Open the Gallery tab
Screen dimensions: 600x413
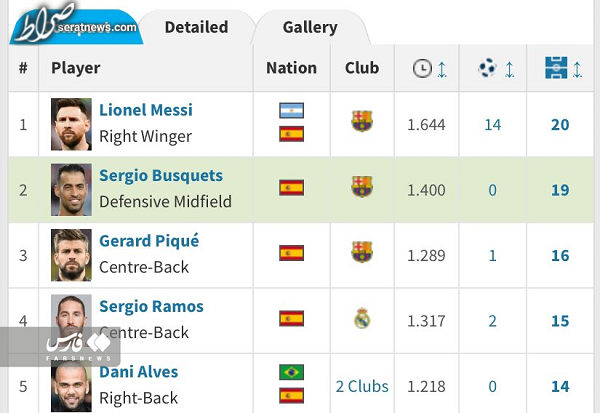[x=310, y=27]
